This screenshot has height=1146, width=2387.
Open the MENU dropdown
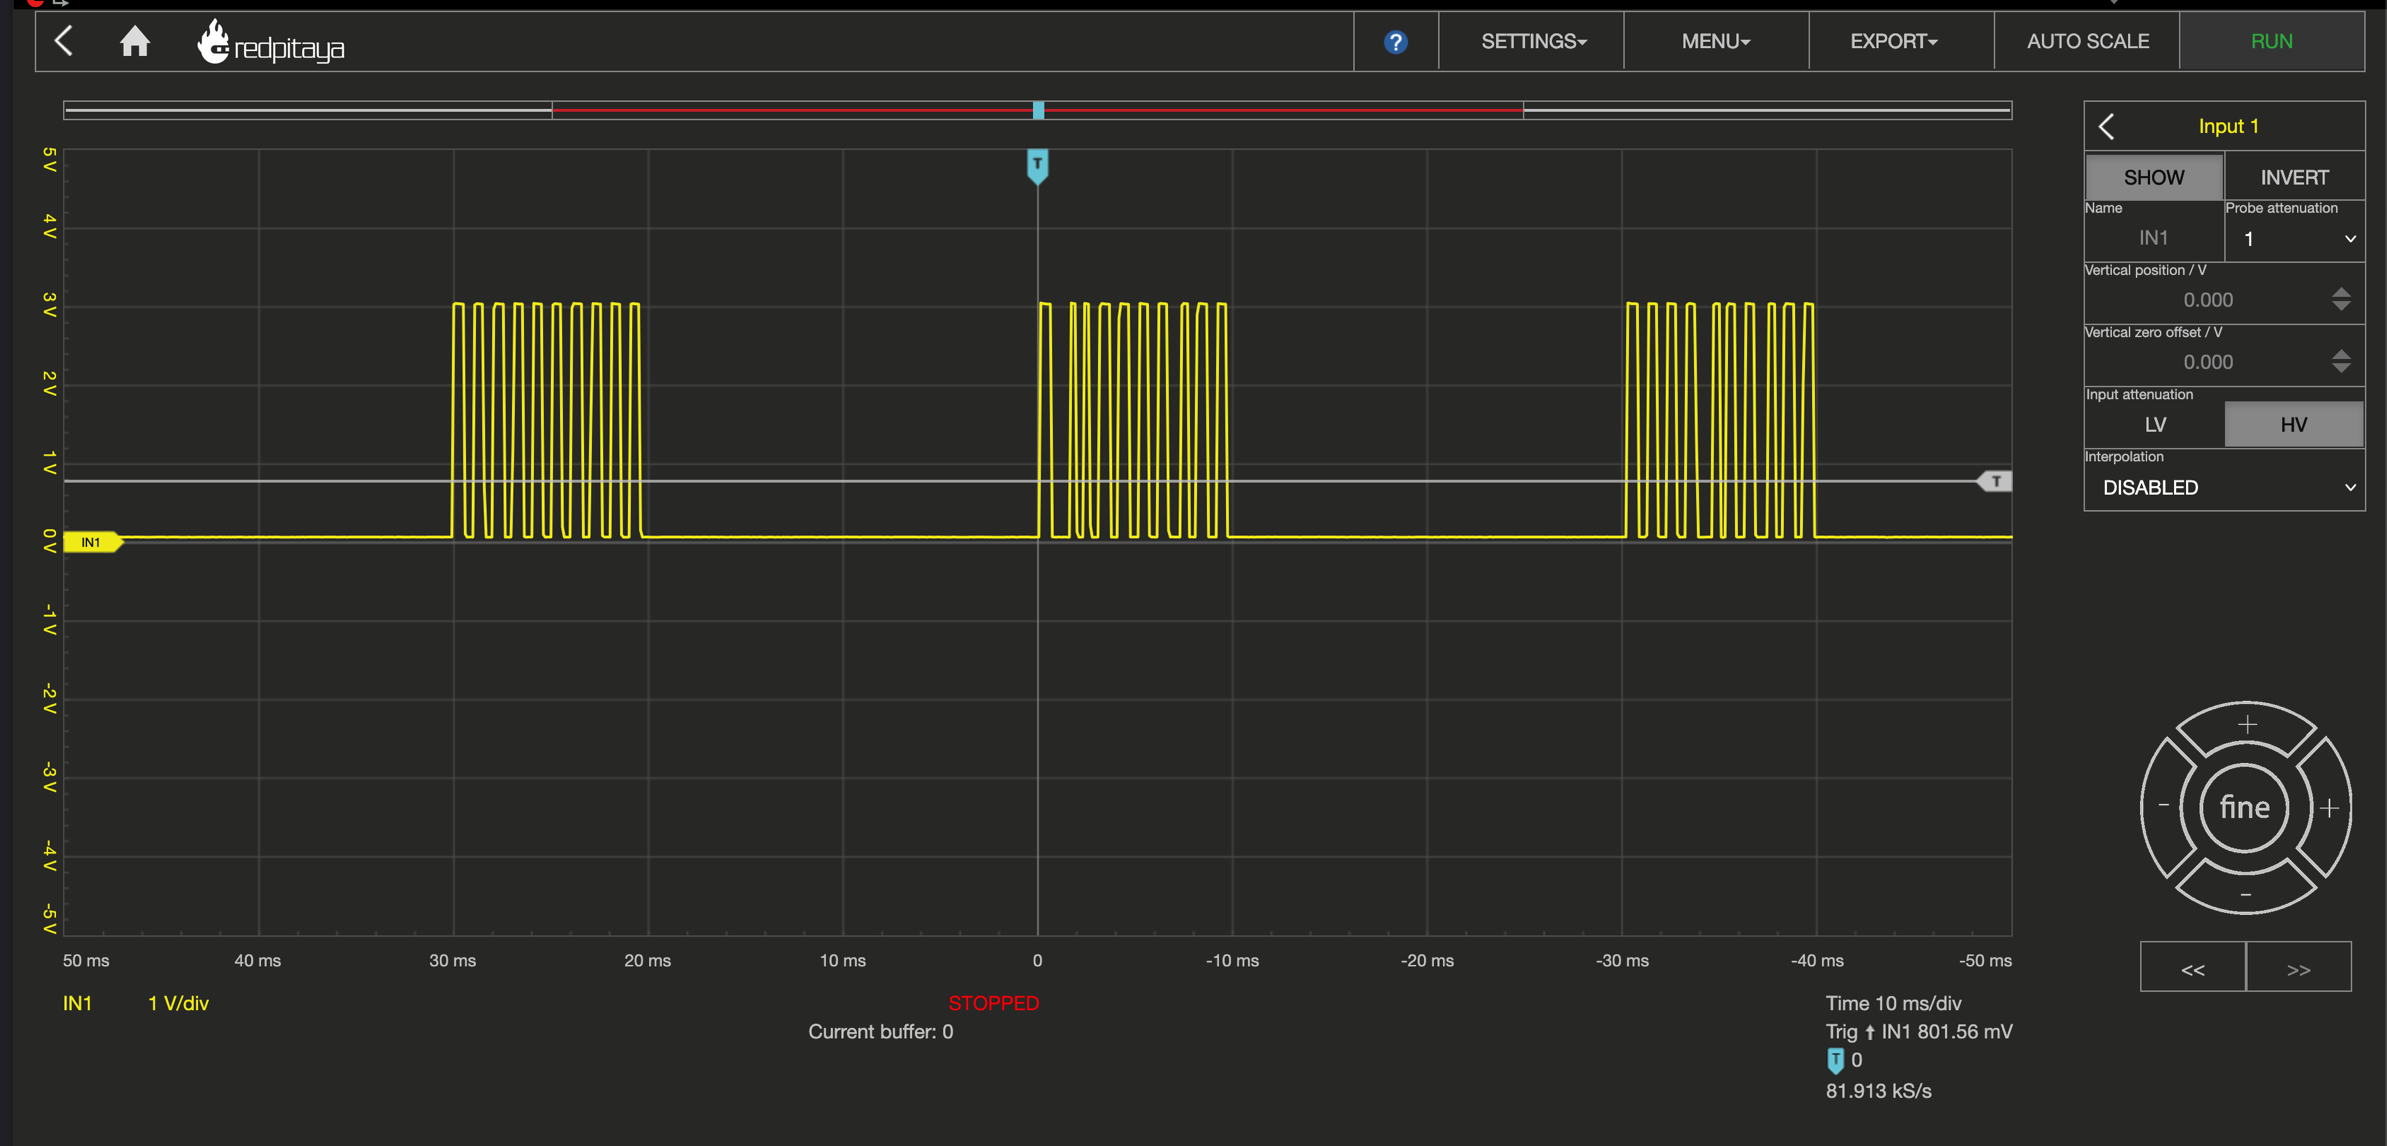[x=1715, y=42]
